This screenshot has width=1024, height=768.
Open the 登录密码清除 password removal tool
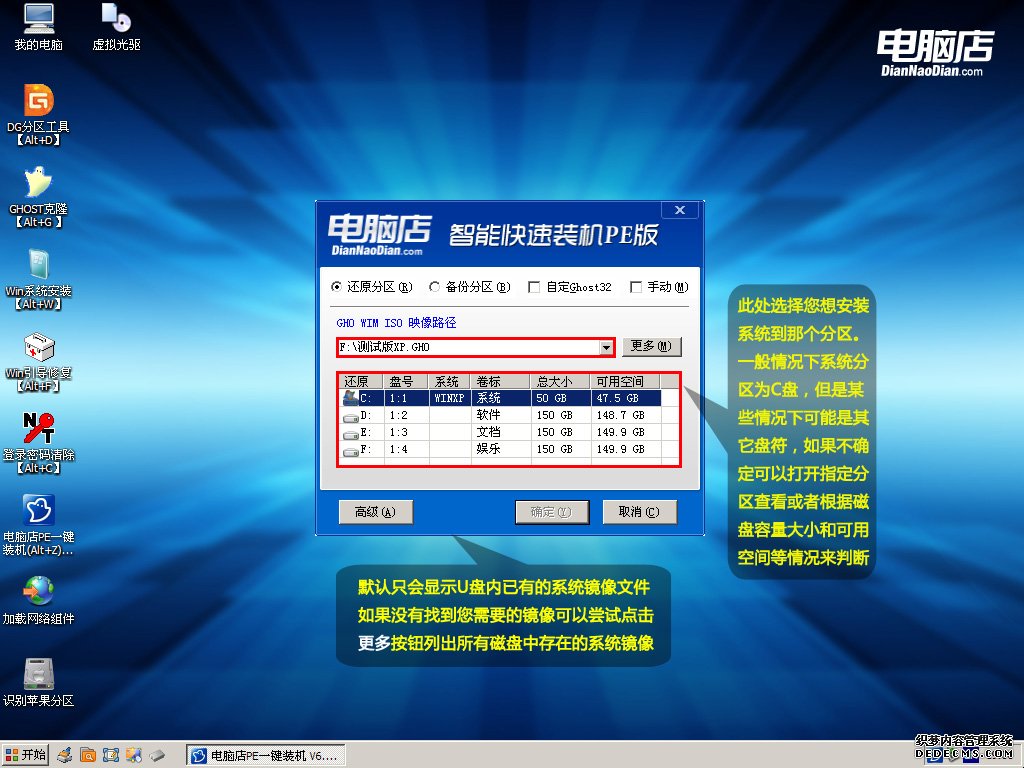pyautogui.click(x=37, y=425)
